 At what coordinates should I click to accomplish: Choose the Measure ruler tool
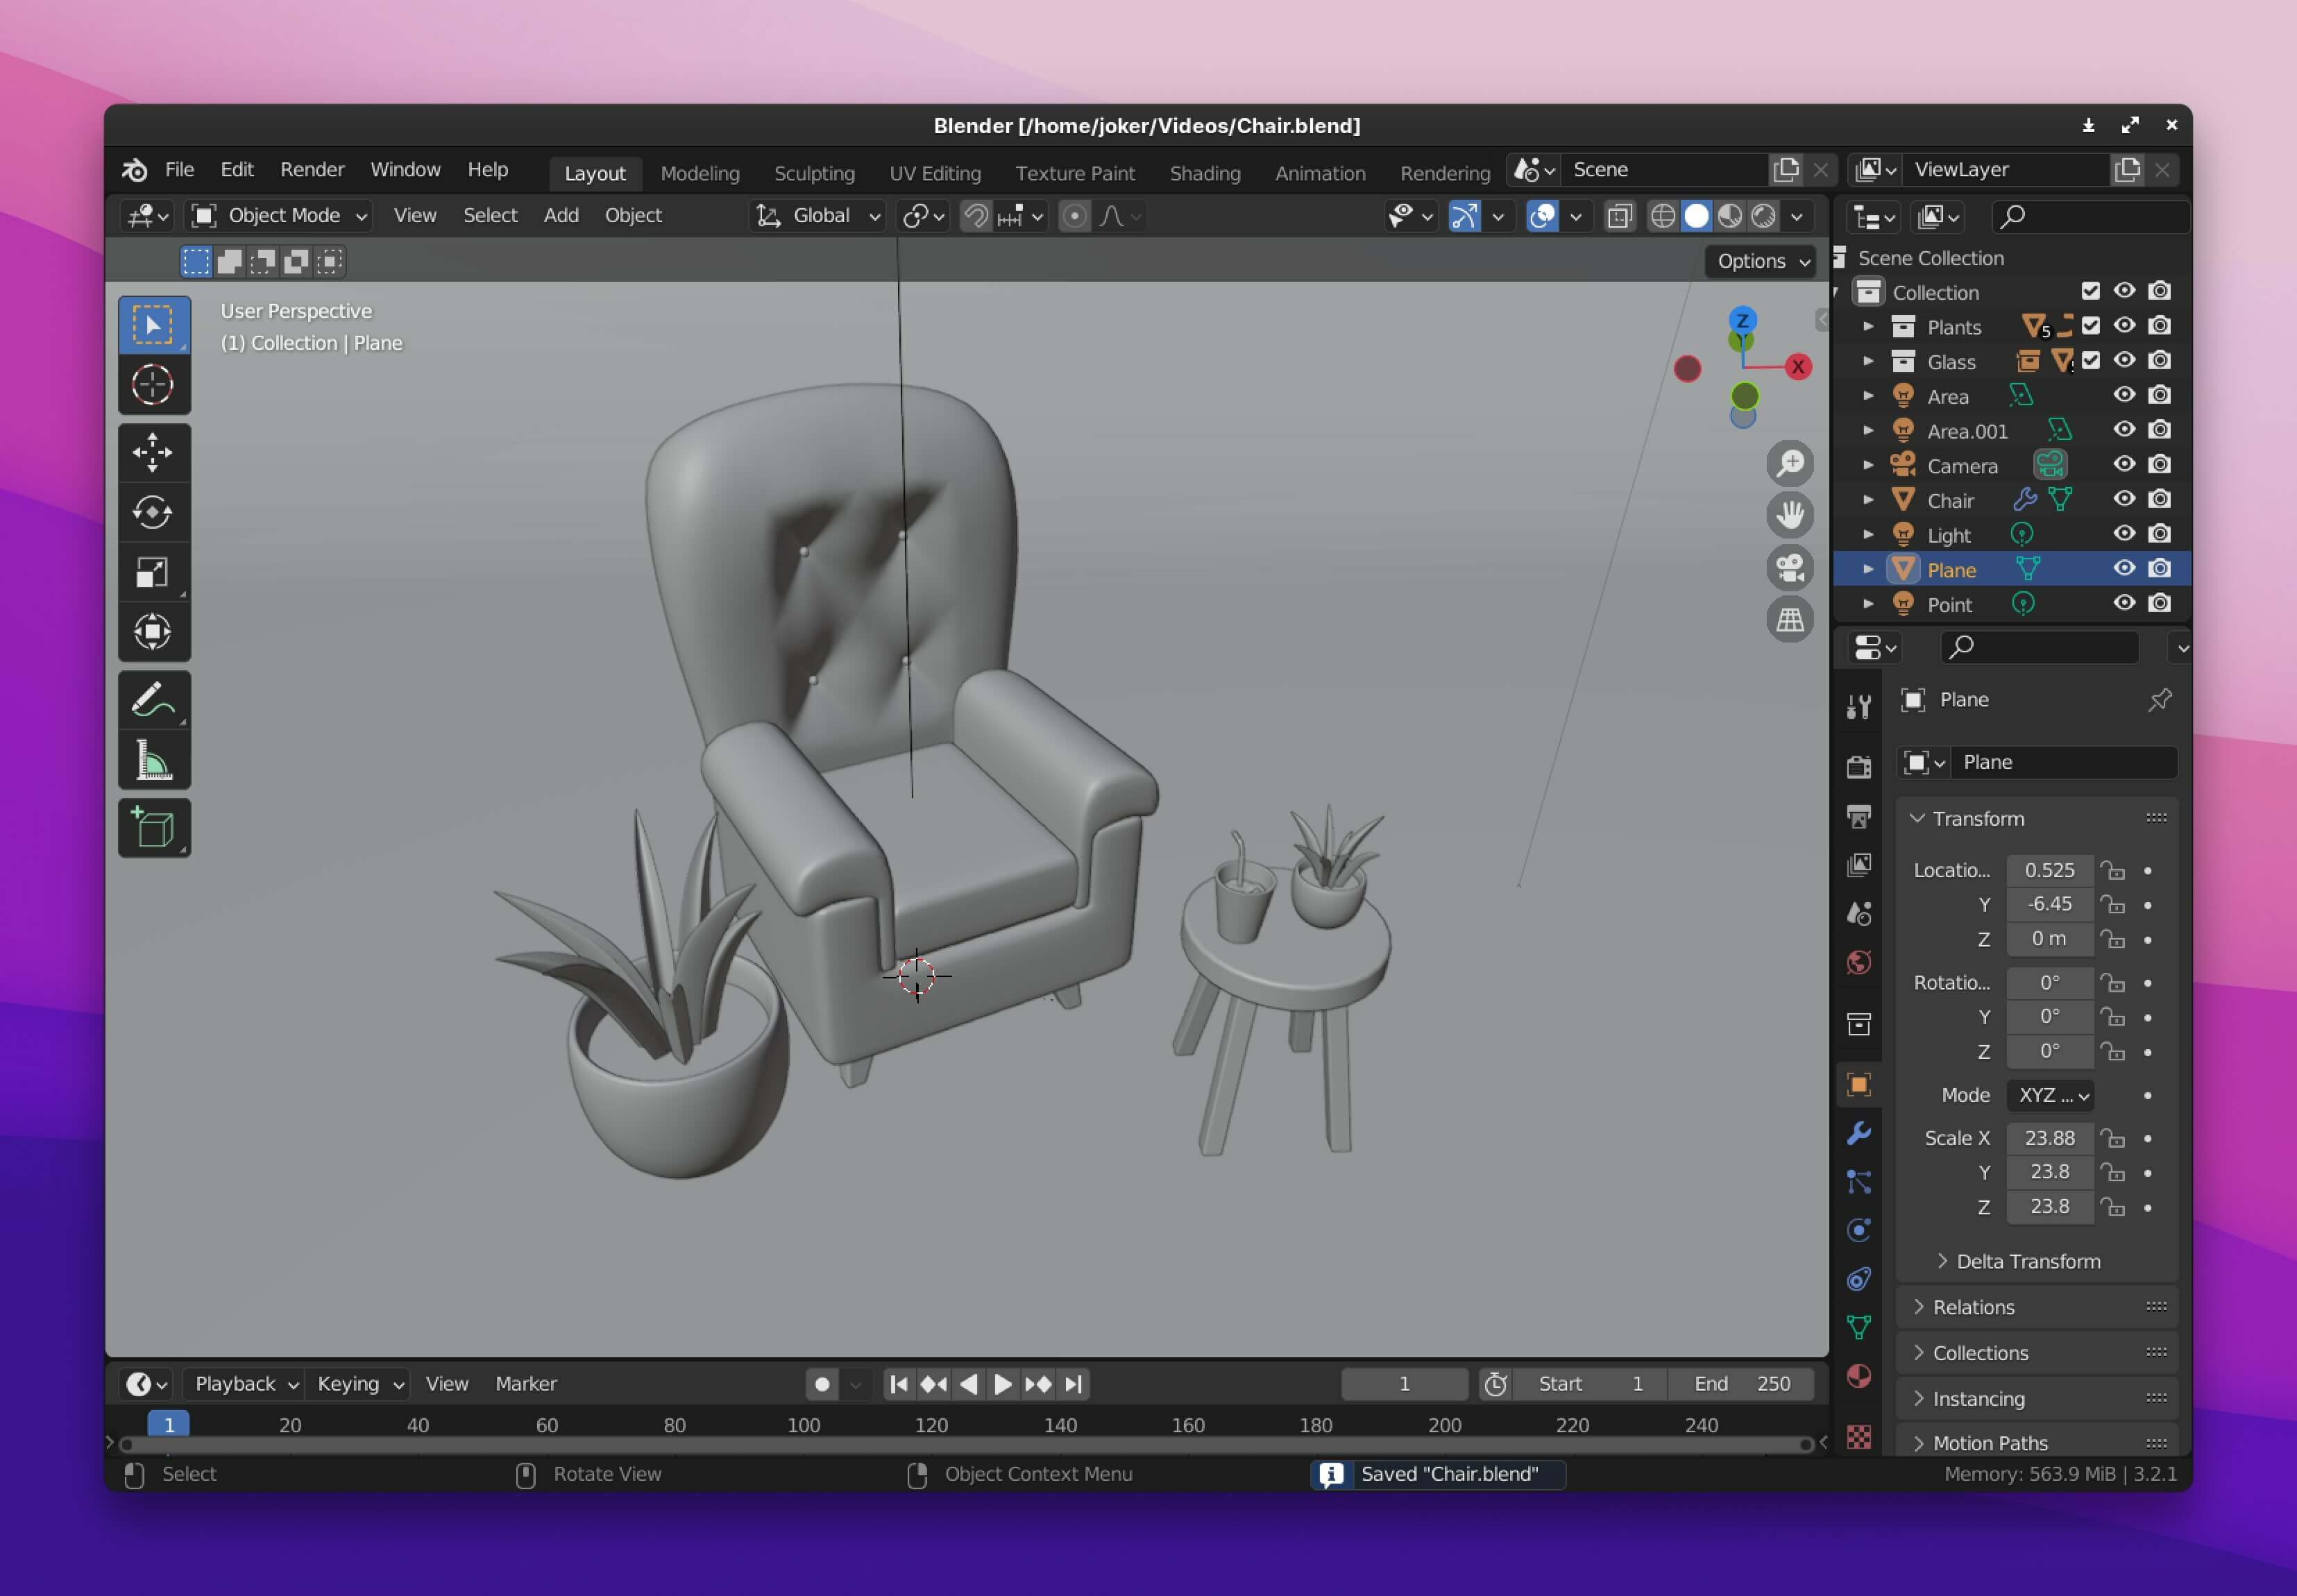click(153, 760)
